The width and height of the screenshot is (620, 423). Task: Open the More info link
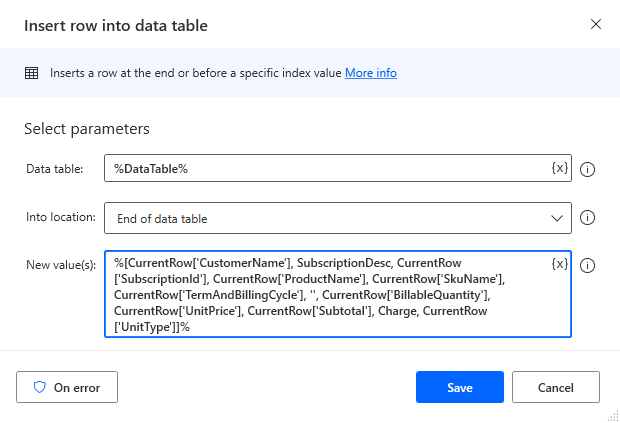pyautogui.click(x=370, y=73)
